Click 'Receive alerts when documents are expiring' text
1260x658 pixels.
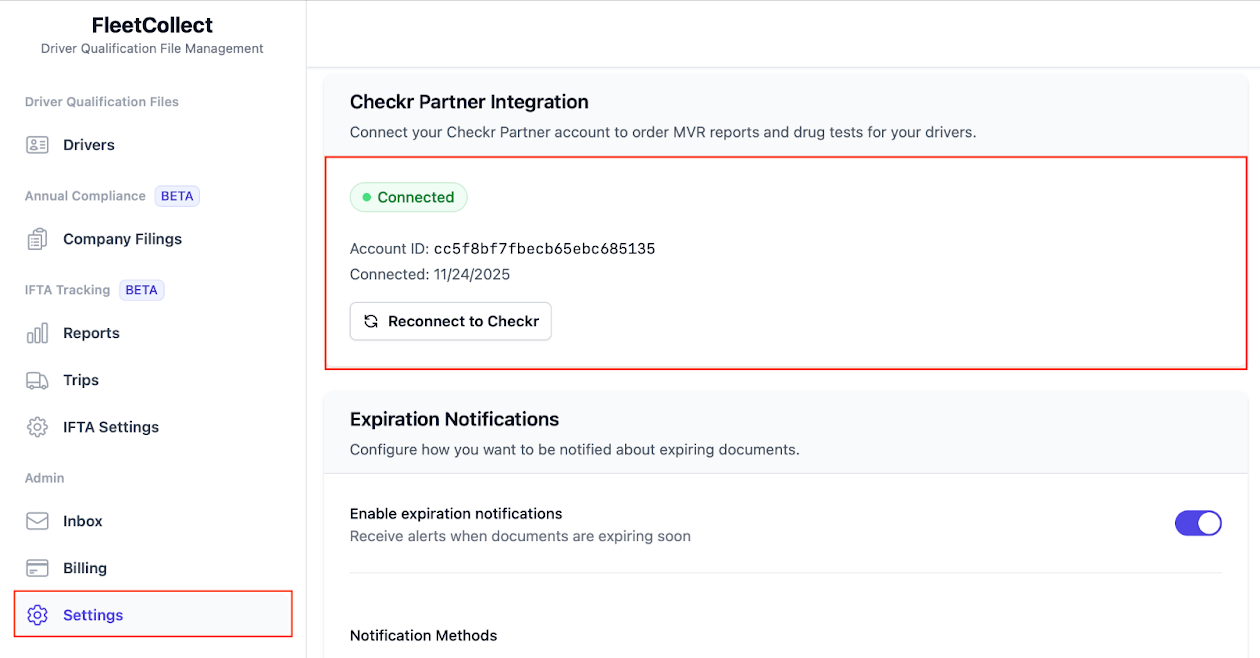pos(520,536)
